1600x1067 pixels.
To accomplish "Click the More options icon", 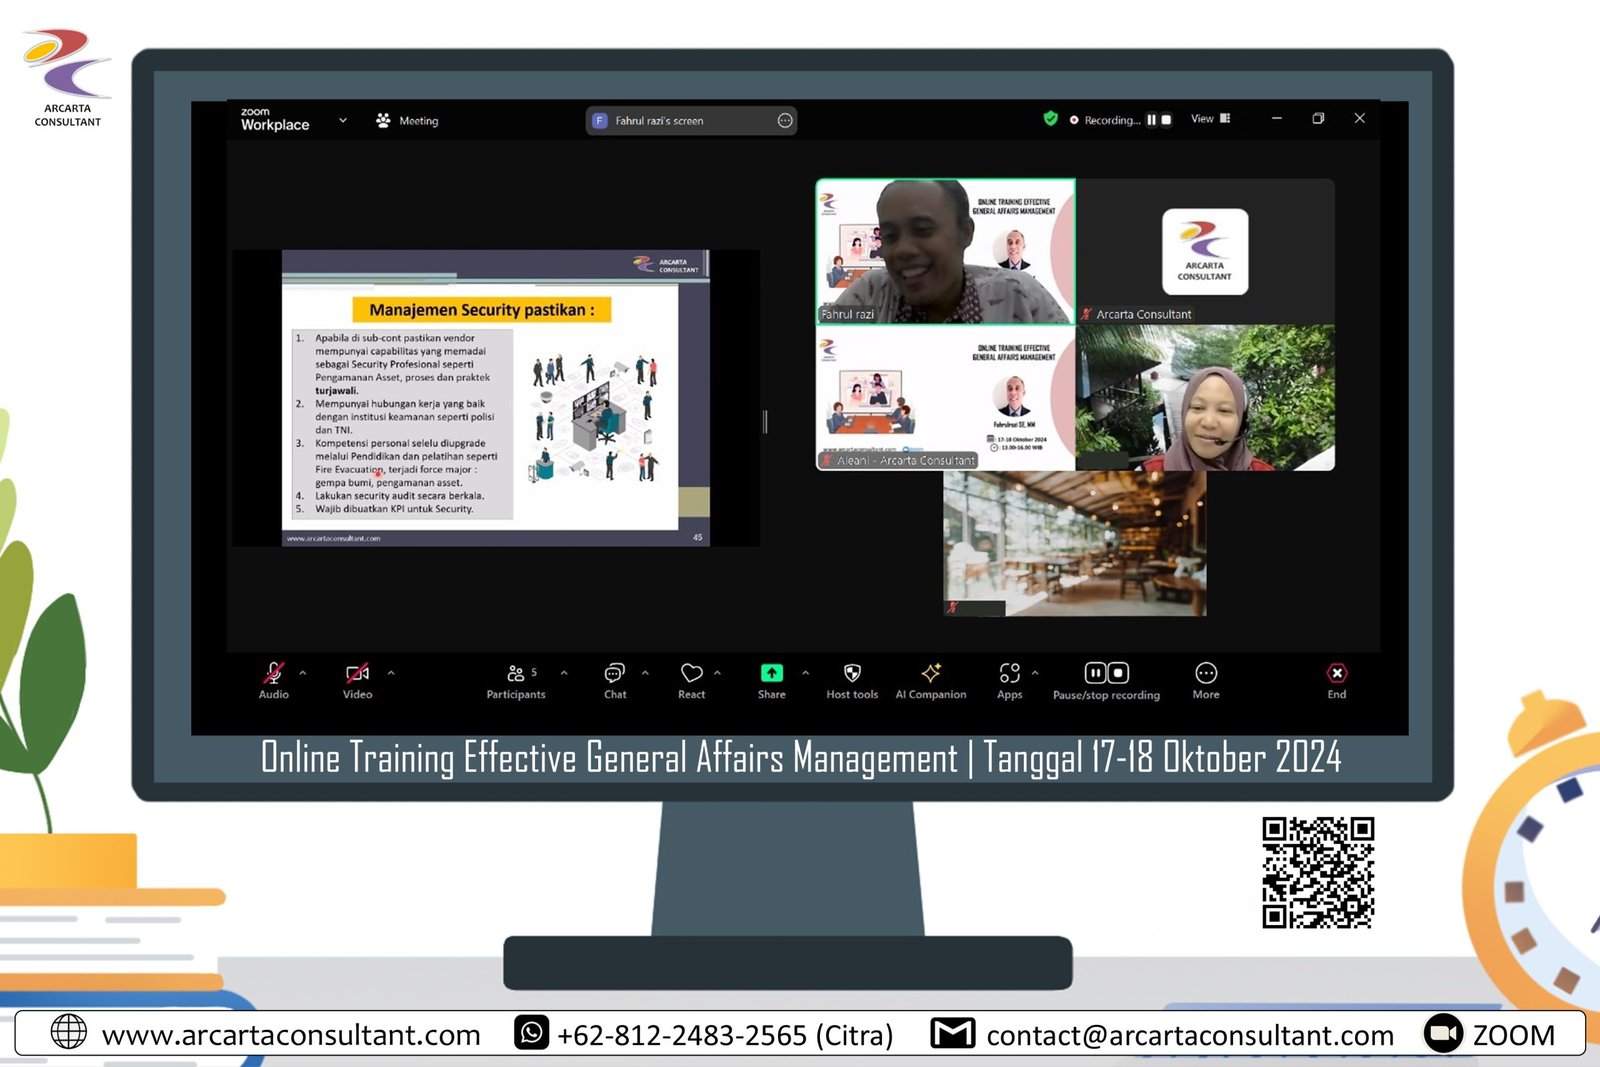I will pyautogui.click(x=1206, y=674).
